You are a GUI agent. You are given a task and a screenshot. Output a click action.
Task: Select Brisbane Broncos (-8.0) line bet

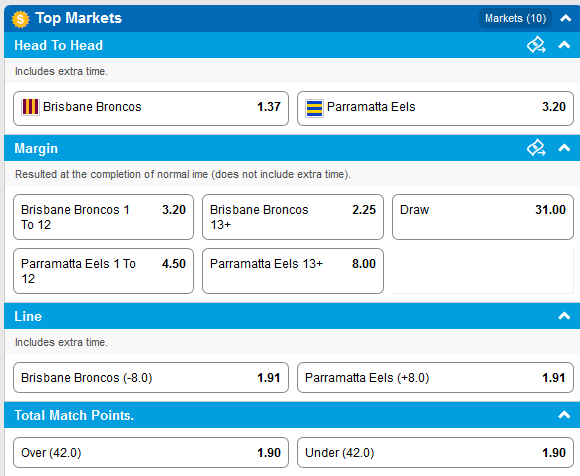[x=151, y=378]
